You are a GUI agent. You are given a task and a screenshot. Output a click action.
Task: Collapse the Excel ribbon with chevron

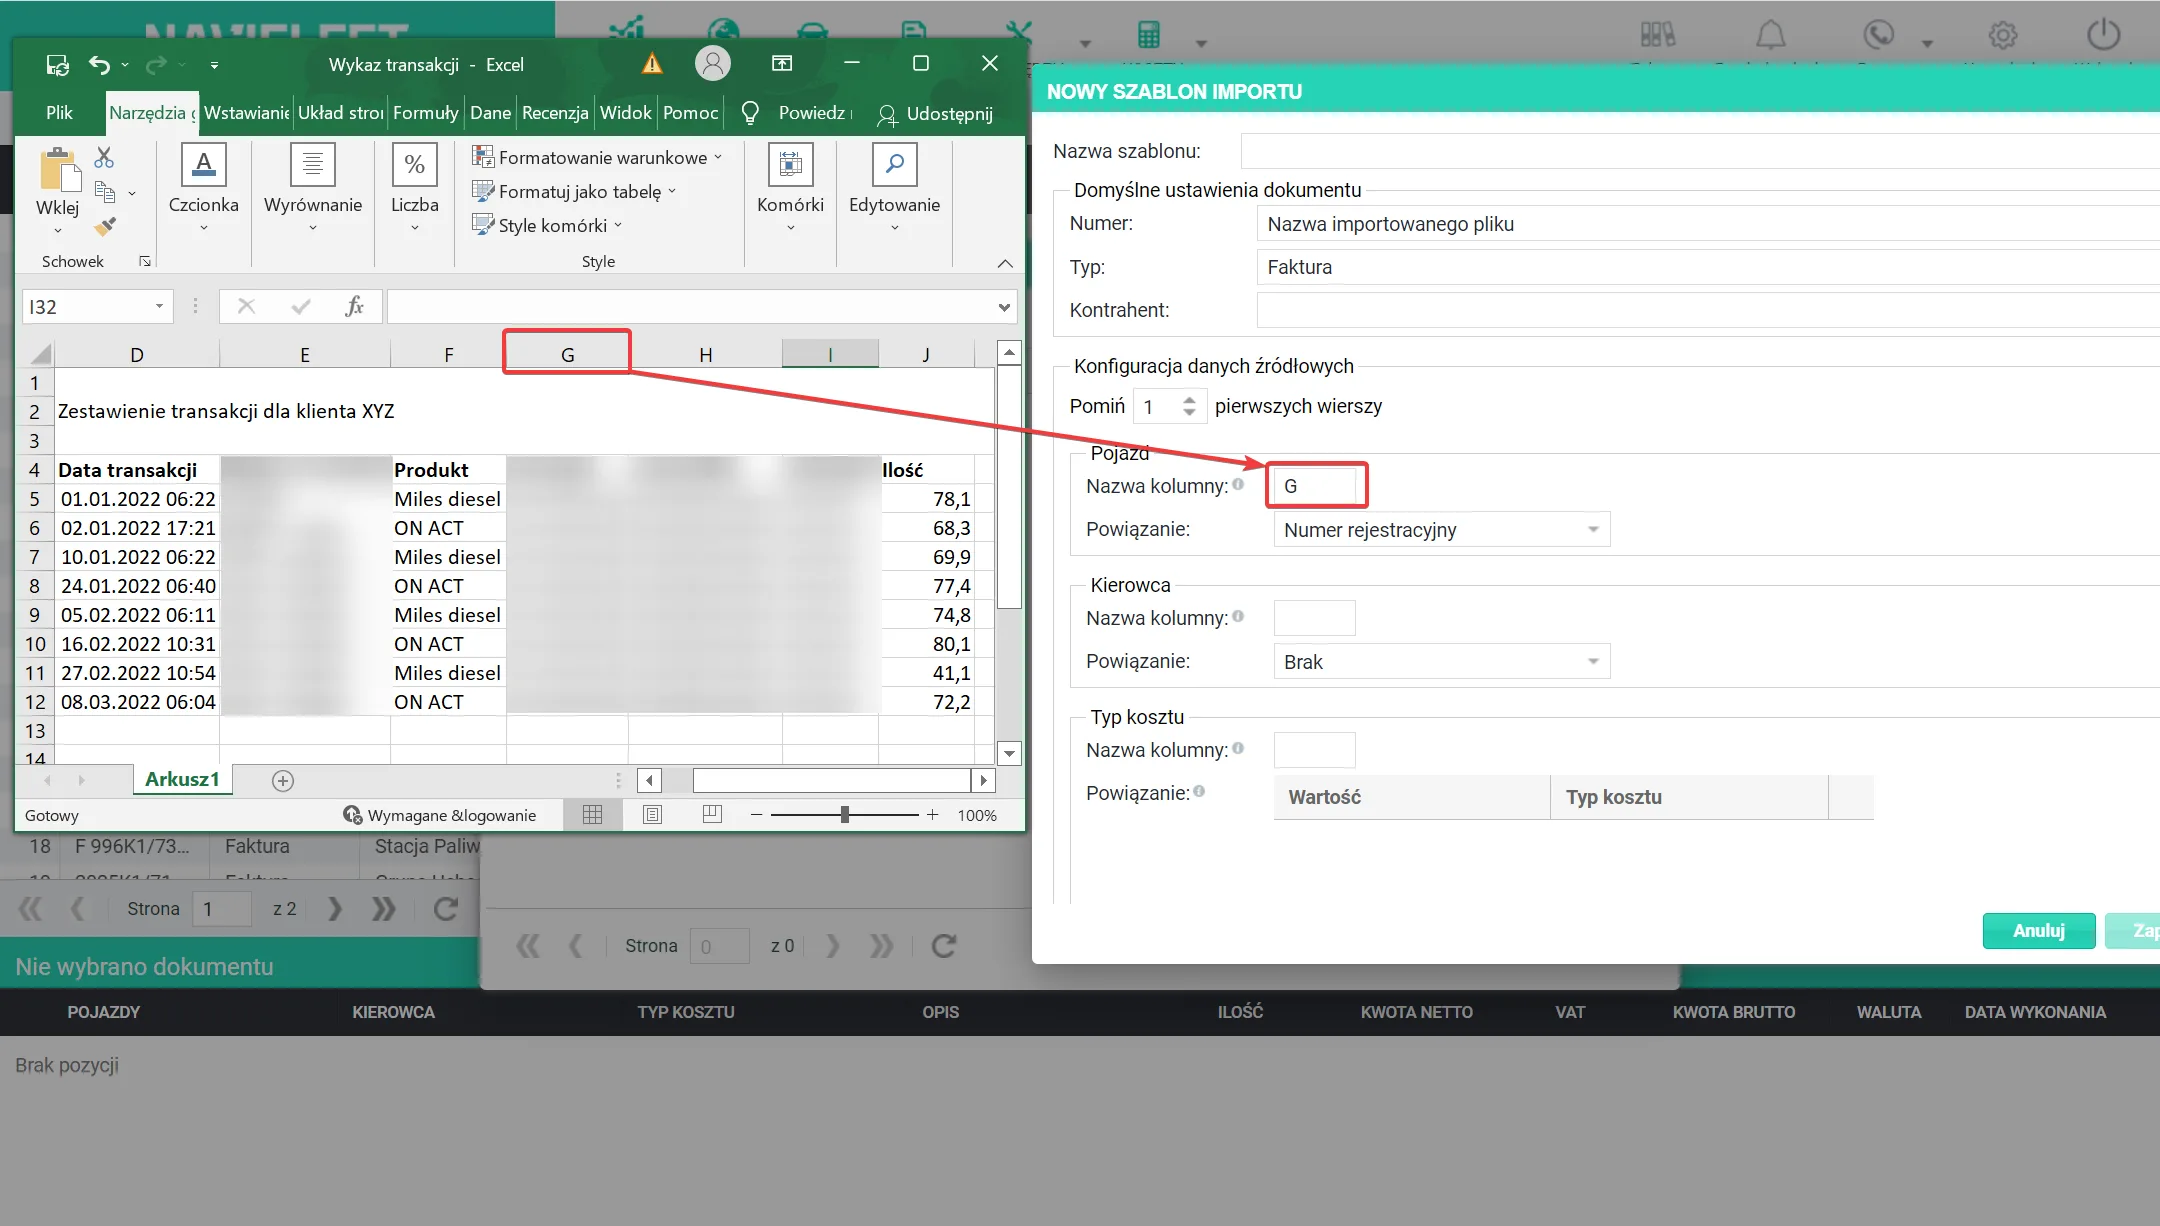tap(1005, 263)
